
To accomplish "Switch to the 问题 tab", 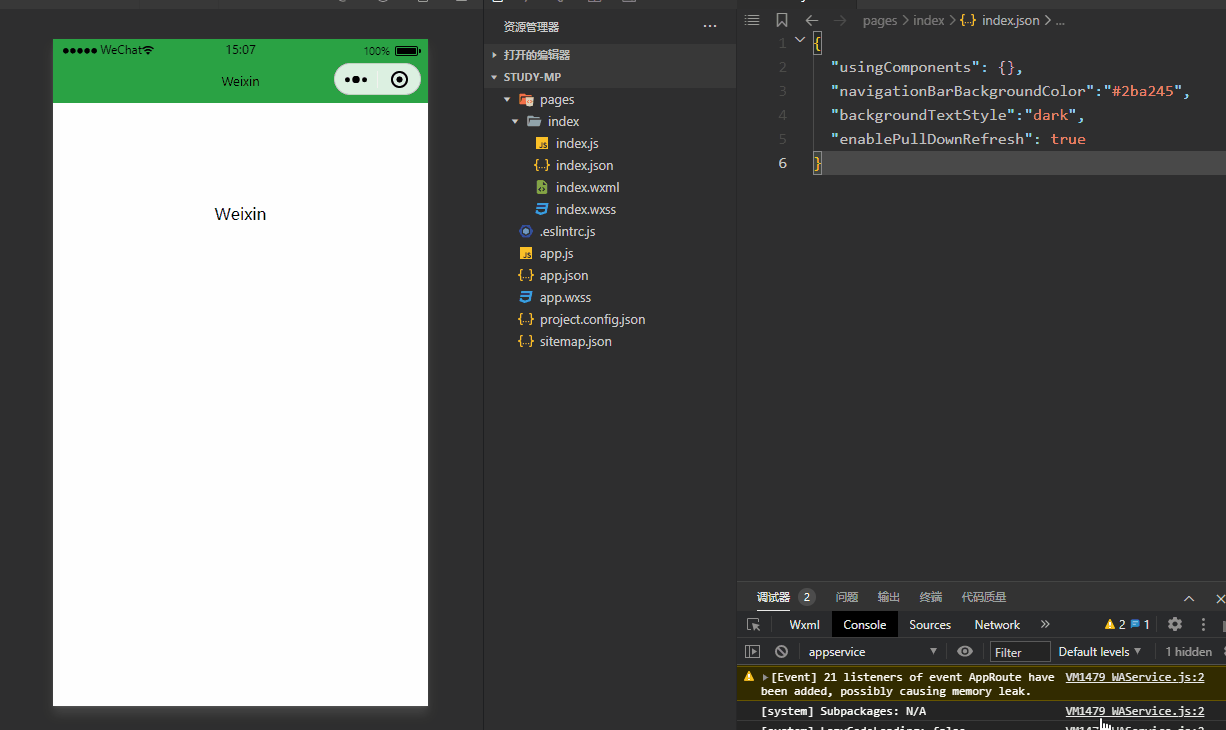I will pyautogui.click(x=847, y=597).
